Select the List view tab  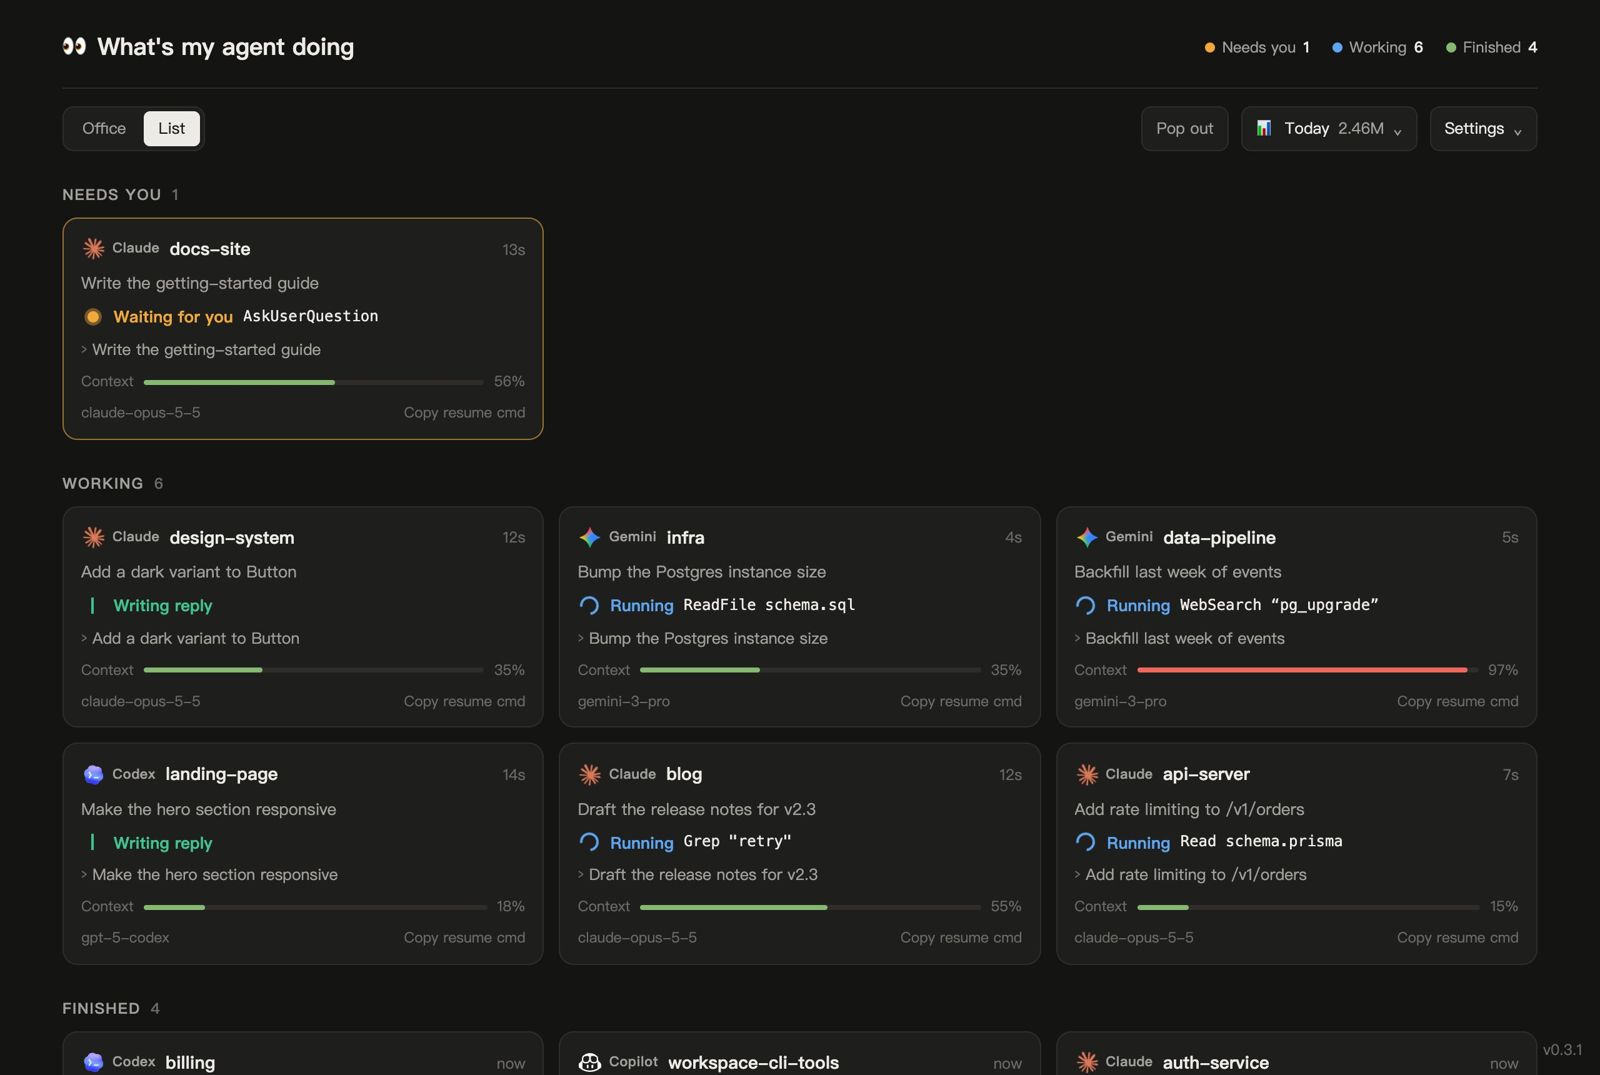pos(171,128)
